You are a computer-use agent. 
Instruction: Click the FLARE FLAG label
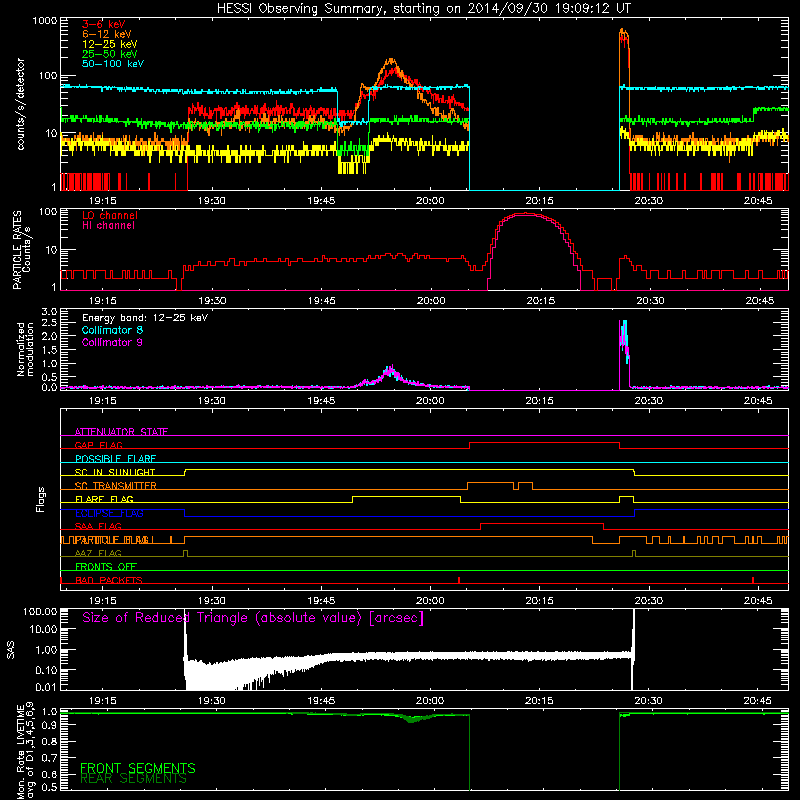pos(104,499)
